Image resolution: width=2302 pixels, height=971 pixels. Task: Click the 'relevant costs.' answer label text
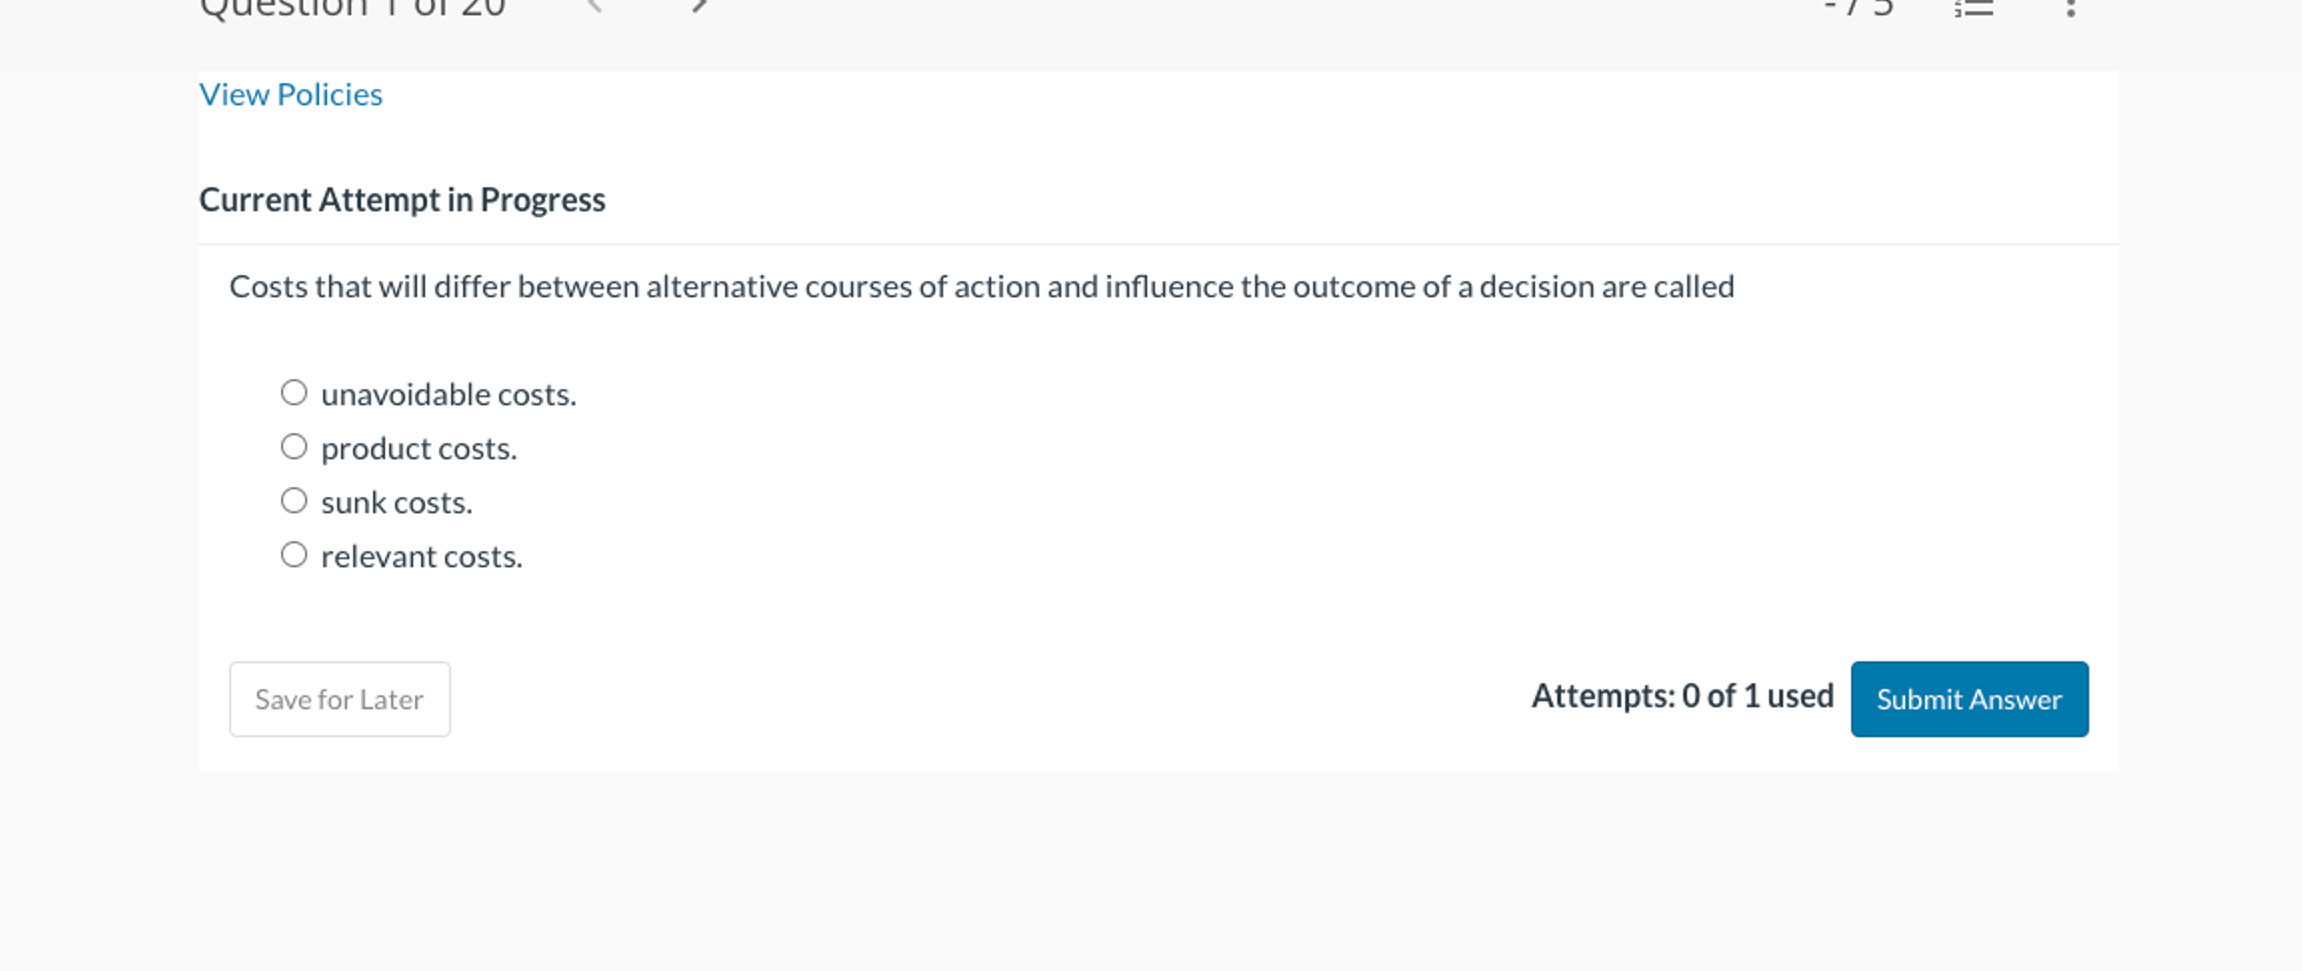pyautogui.click(x=422, y=557)
